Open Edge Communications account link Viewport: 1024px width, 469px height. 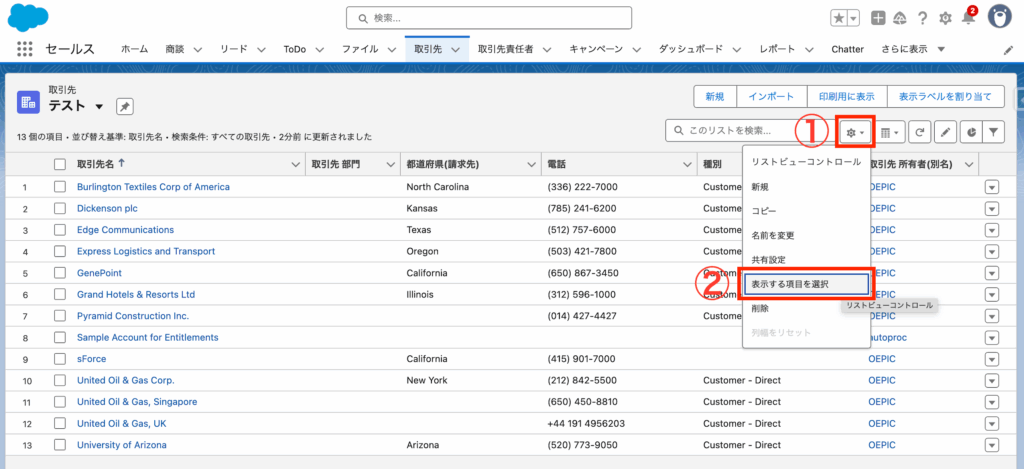pyautogui.click(x=125, y=230)
